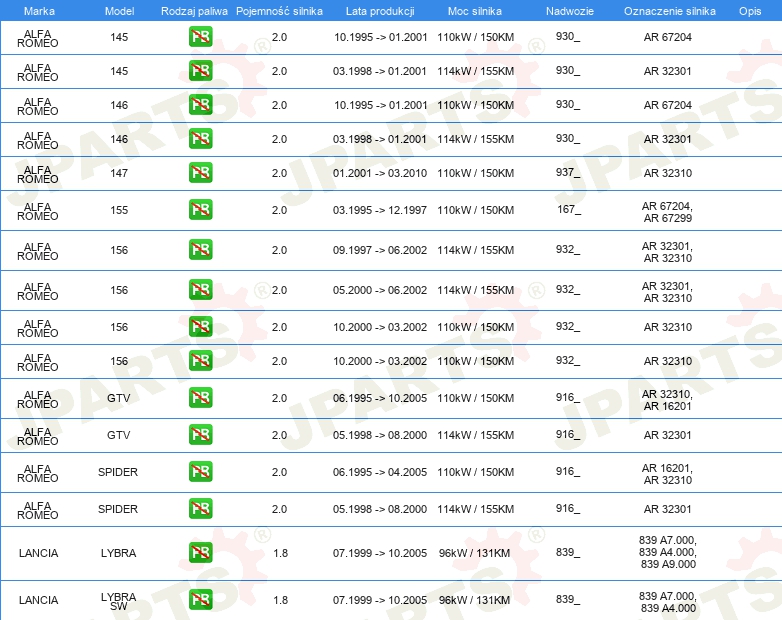Click the fuel icon for Lancia LYBRA
The width and height of the screenshot is (782, 620).
(200, 553)
